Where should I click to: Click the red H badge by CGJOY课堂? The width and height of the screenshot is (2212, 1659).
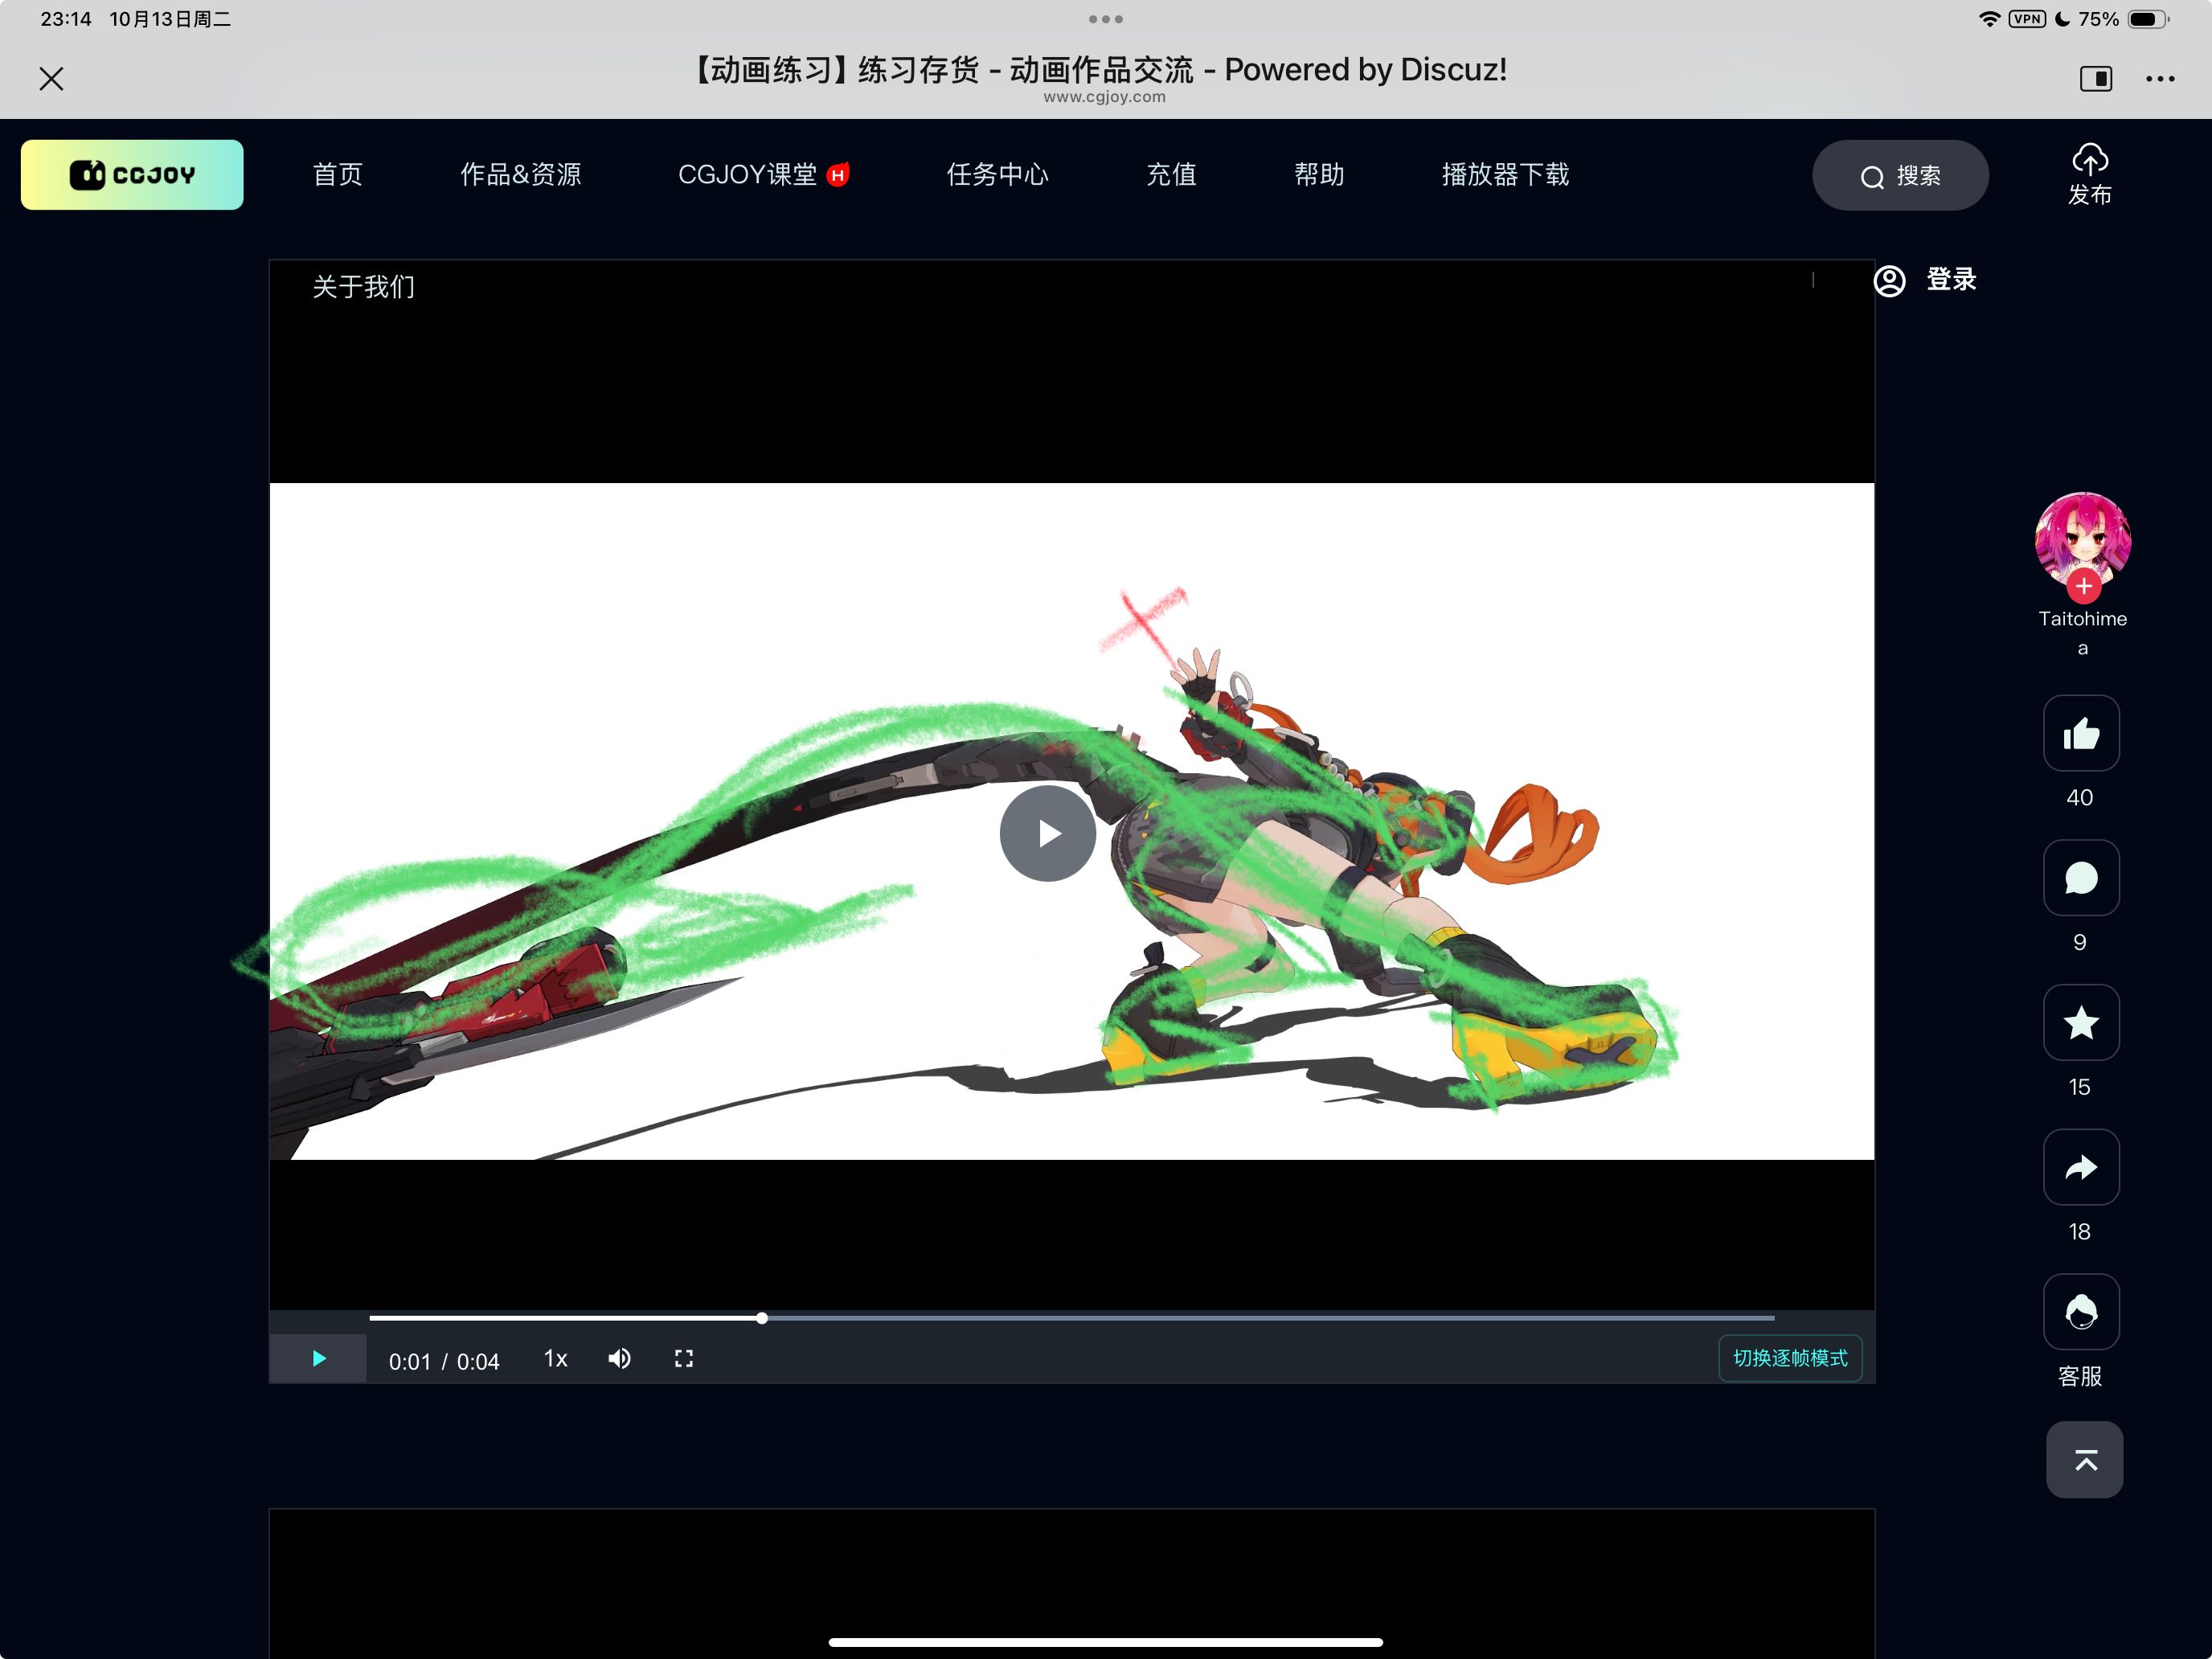pos(838,175)
